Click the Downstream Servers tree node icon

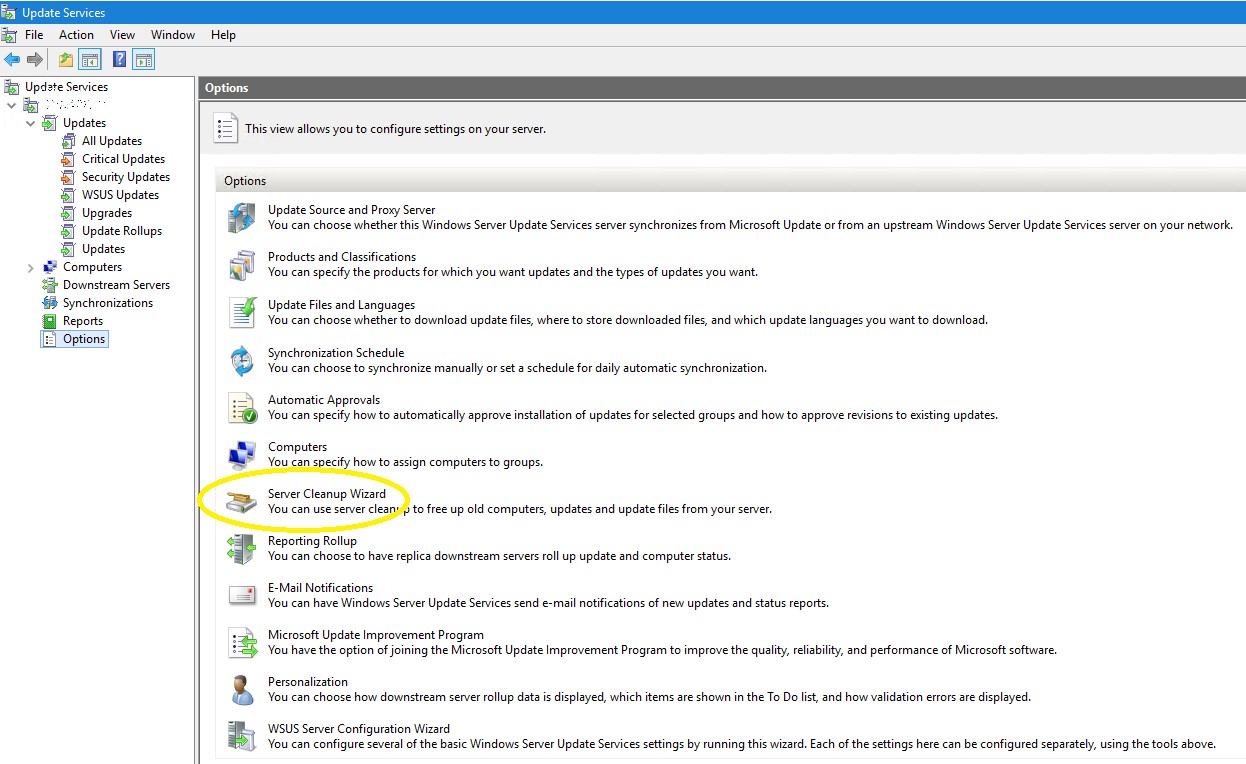(x=50, y=285)
